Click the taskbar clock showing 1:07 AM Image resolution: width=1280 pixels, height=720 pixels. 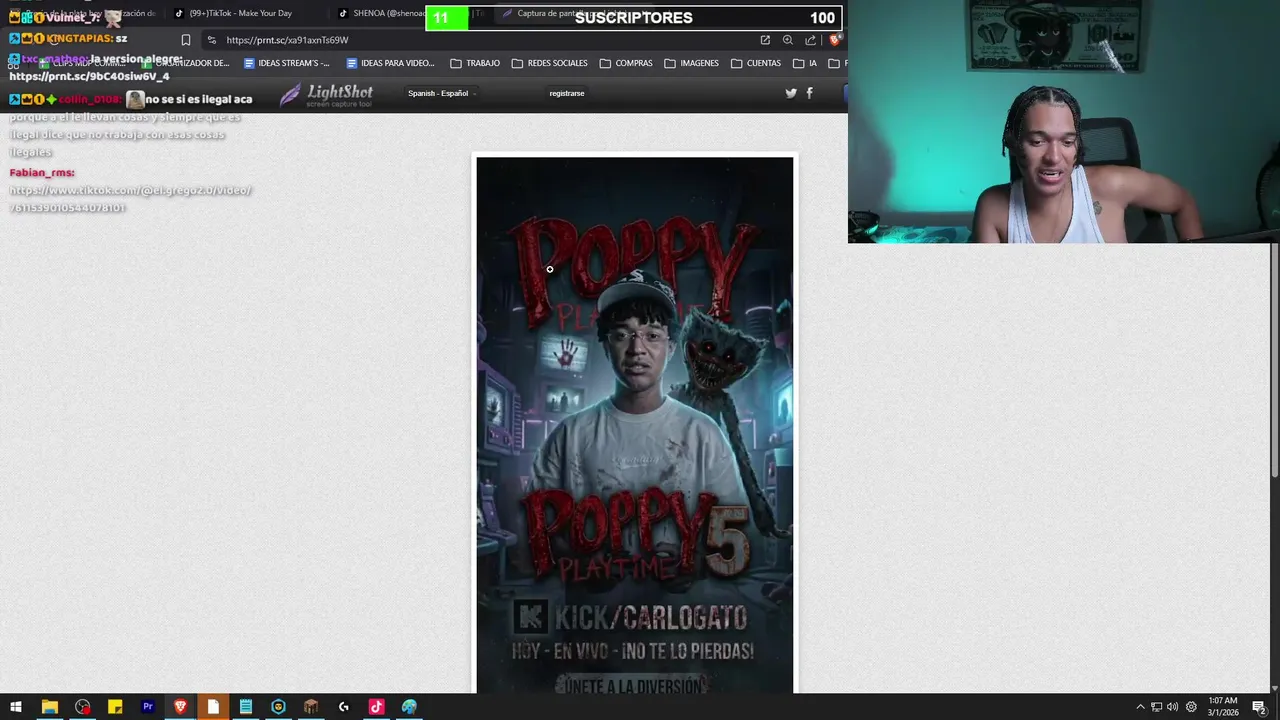pos(1223,707)
